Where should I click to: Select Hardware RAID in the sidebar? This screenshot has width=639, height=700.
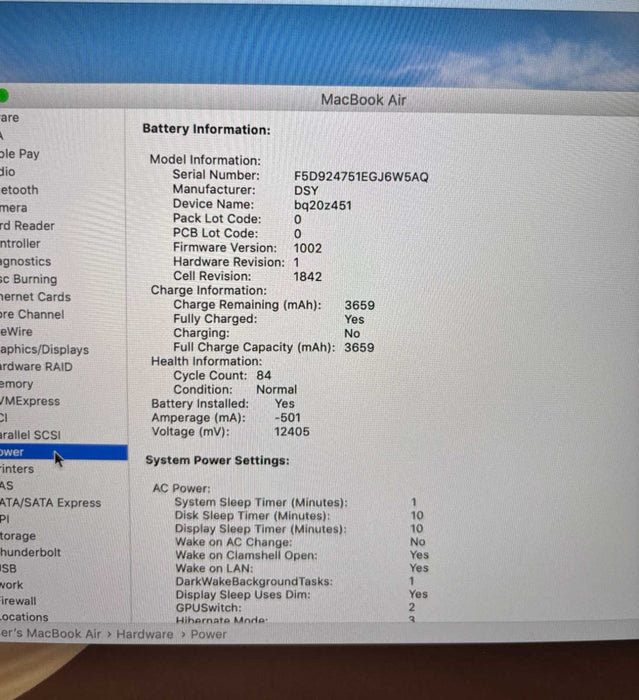point(36,367)
